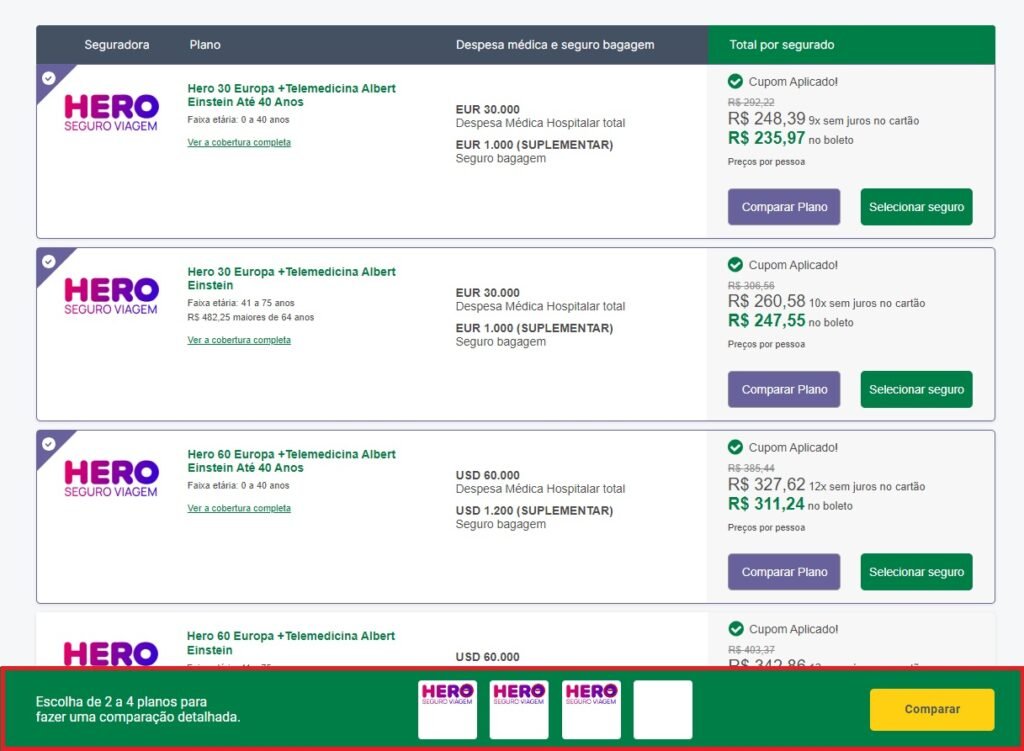This screenshot has width=1024, height=751.
Task: Open the second Hero thumbnail in the comparison bar
Action: pos(519,710)
